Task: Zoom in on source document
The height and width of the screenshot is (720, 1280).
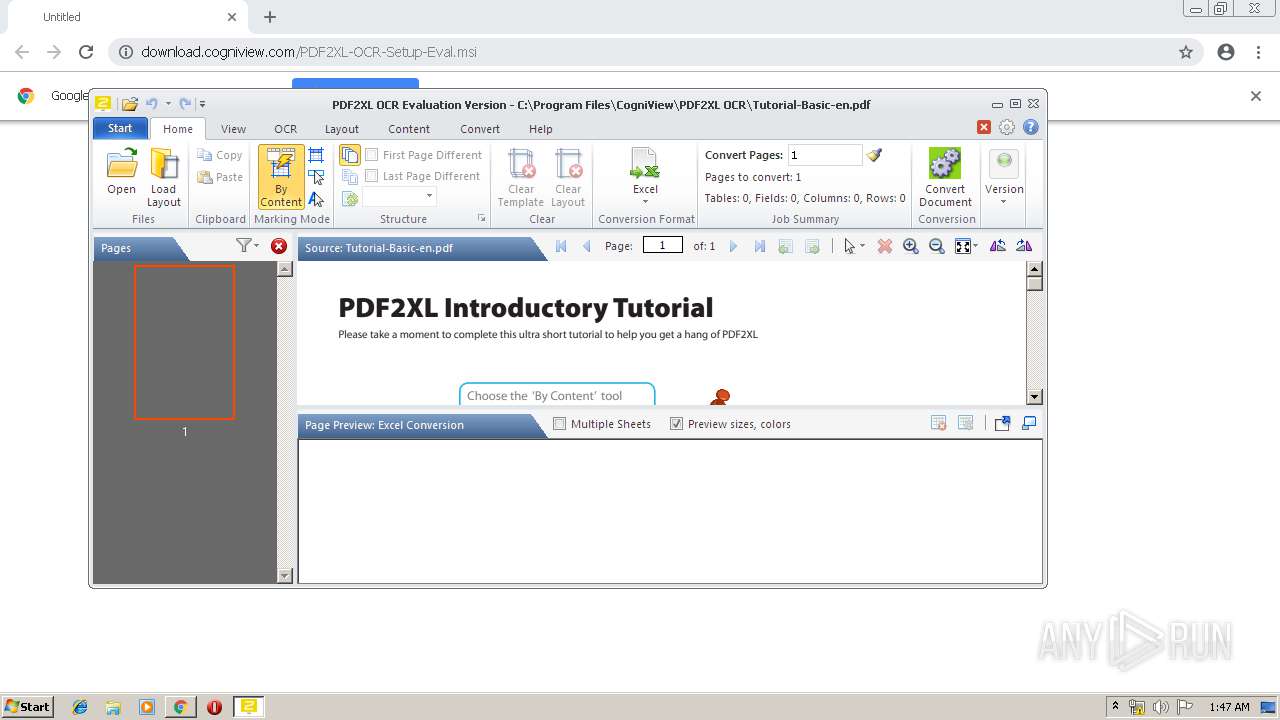Action: (911, 246)
